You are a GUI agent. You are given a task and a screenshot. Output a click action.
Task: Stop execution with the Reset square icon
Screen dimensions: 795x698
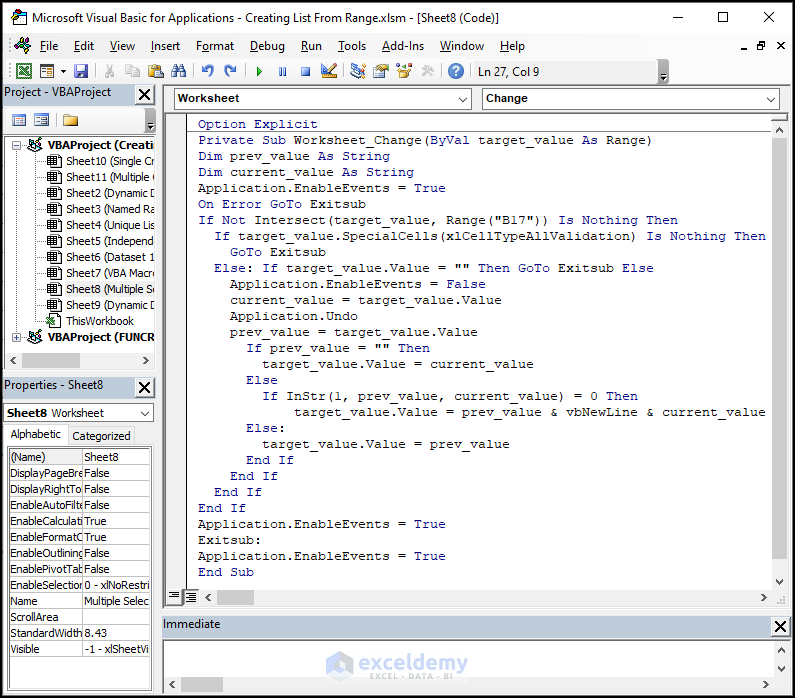pyautogui.click(x=305, y=71)
